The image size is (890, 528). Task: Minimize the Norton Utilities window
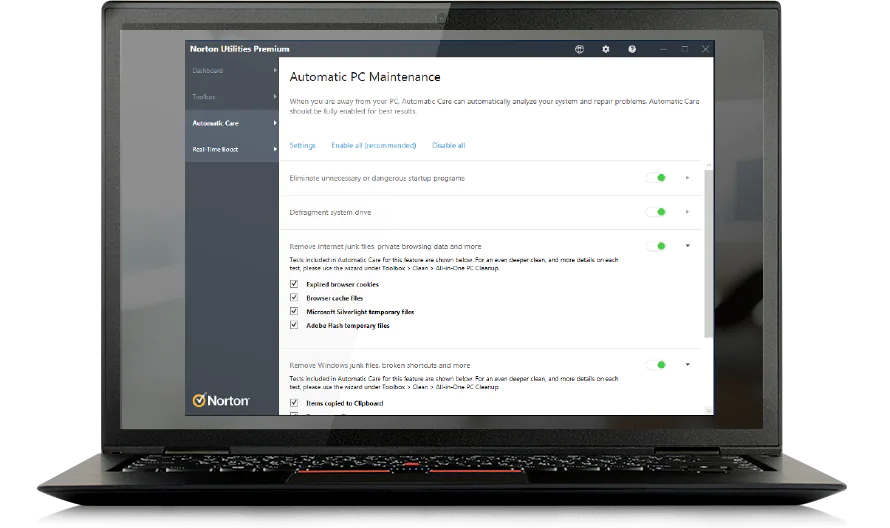tap(663, 49)
